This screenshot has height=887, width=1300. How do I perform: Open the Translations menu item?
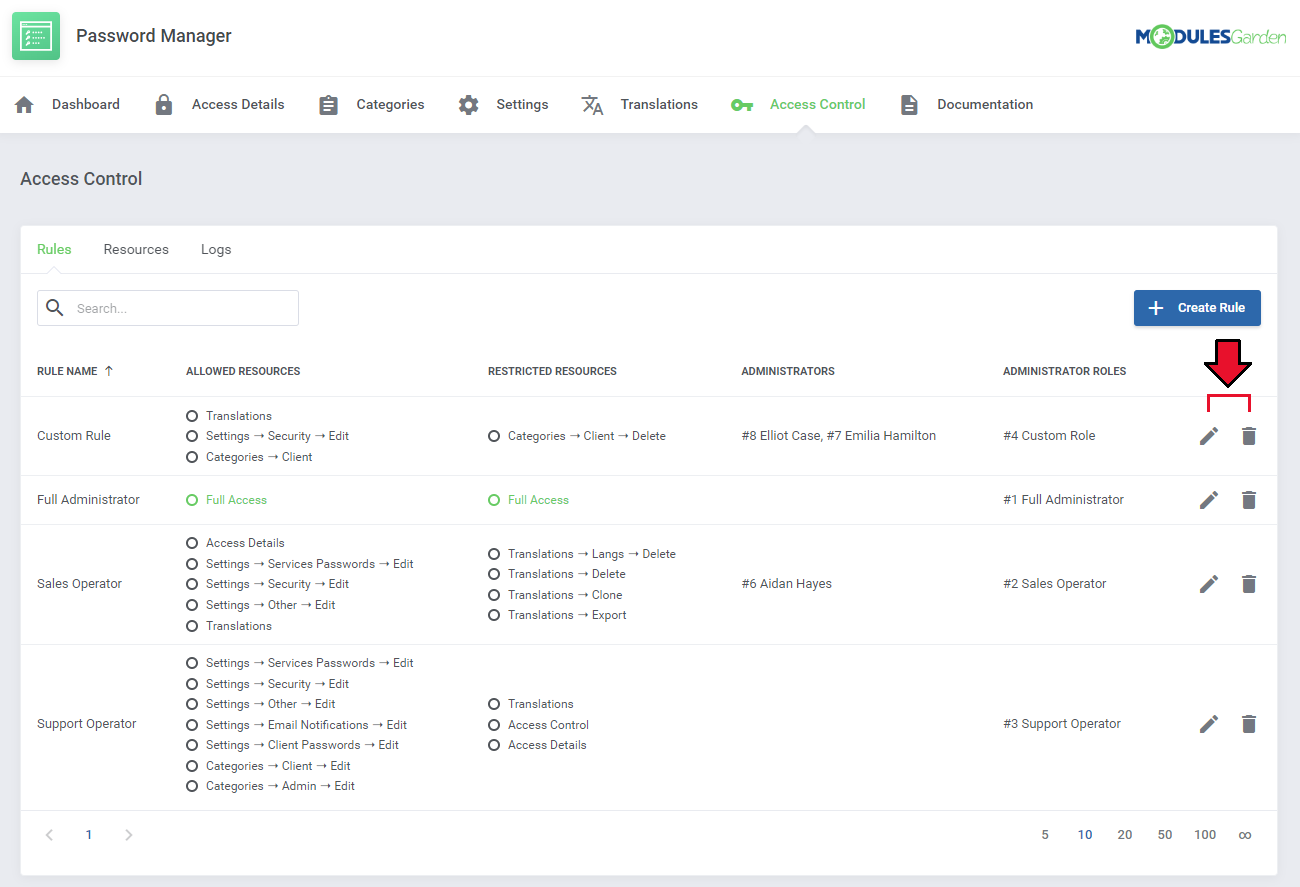[x=659, y=104]
